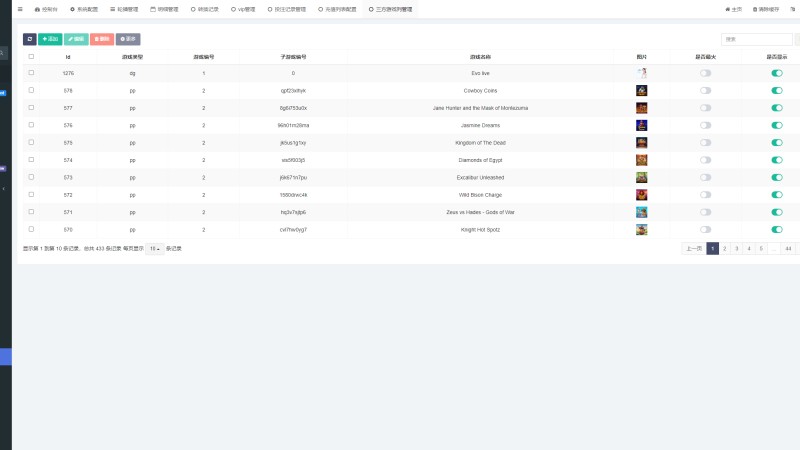This screenshot has width=800, height=450.
Task: Select the checkbox for Cowboy Coins row
Action: tap(31, 90)
